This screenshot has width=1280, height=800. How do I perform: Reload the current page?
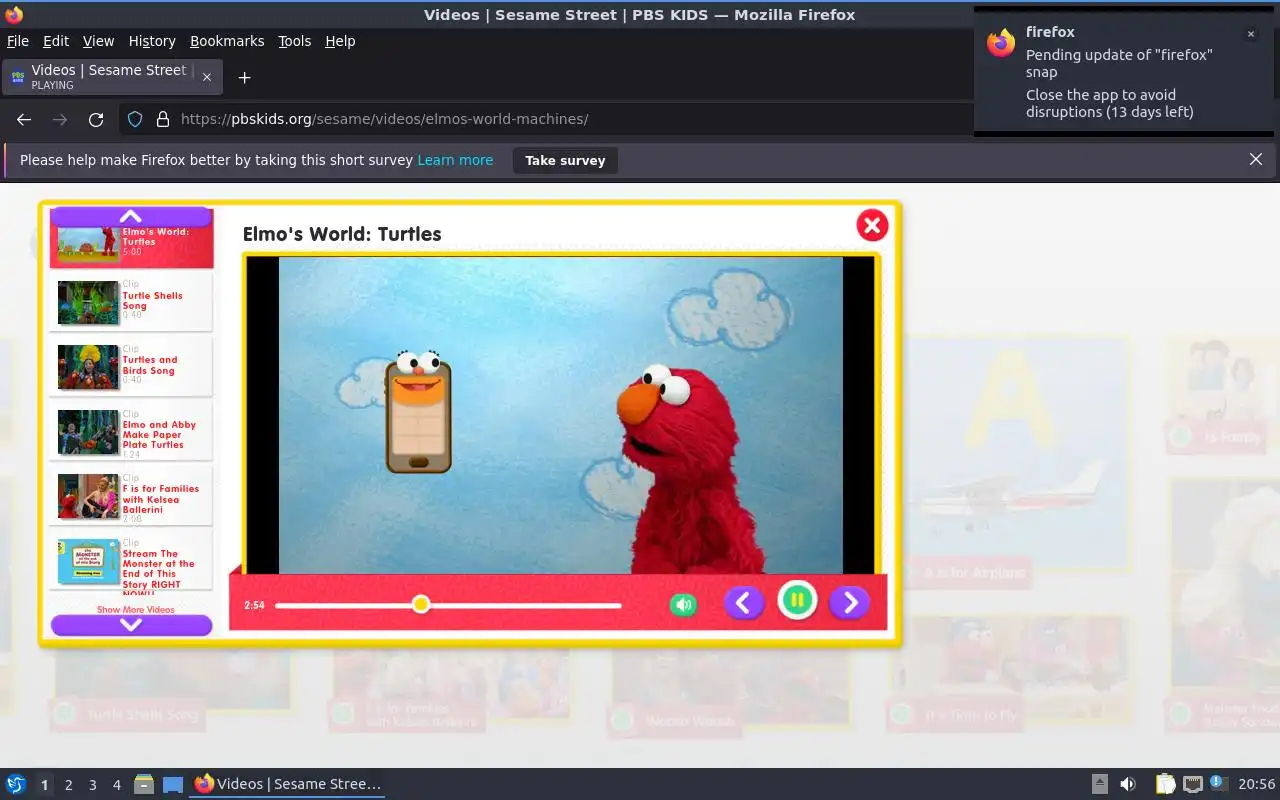point(96,119)
